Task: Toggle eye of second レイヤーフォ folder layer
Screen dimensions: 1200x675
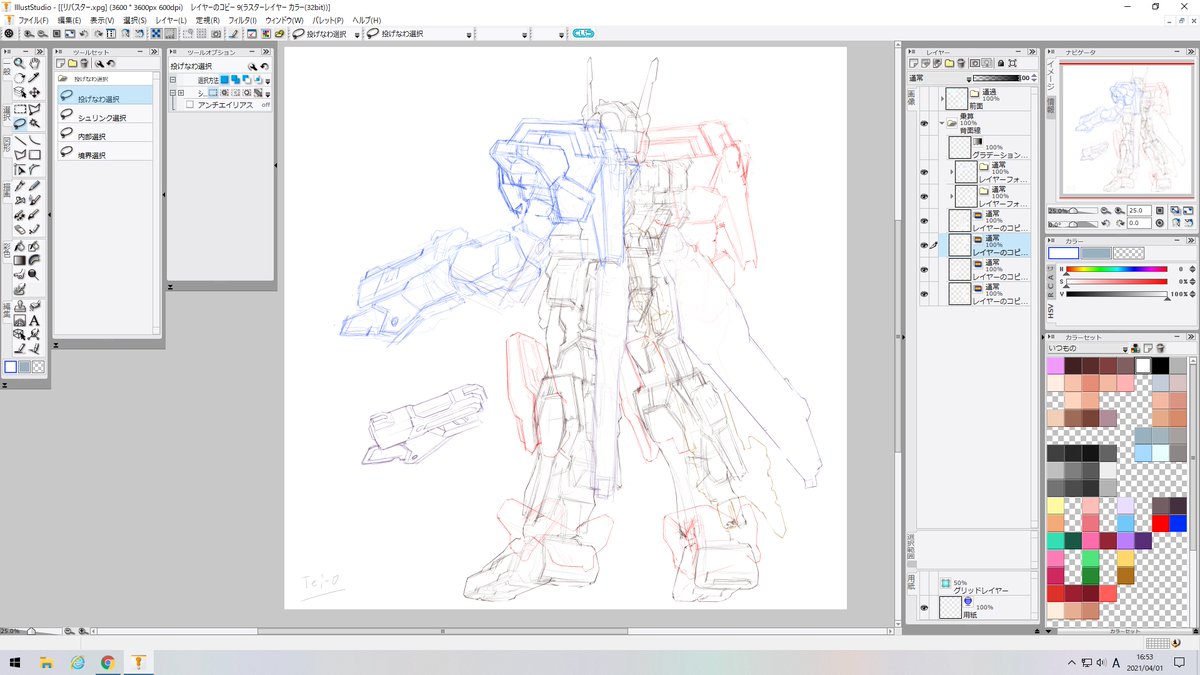Action: [x=924, y=196]
